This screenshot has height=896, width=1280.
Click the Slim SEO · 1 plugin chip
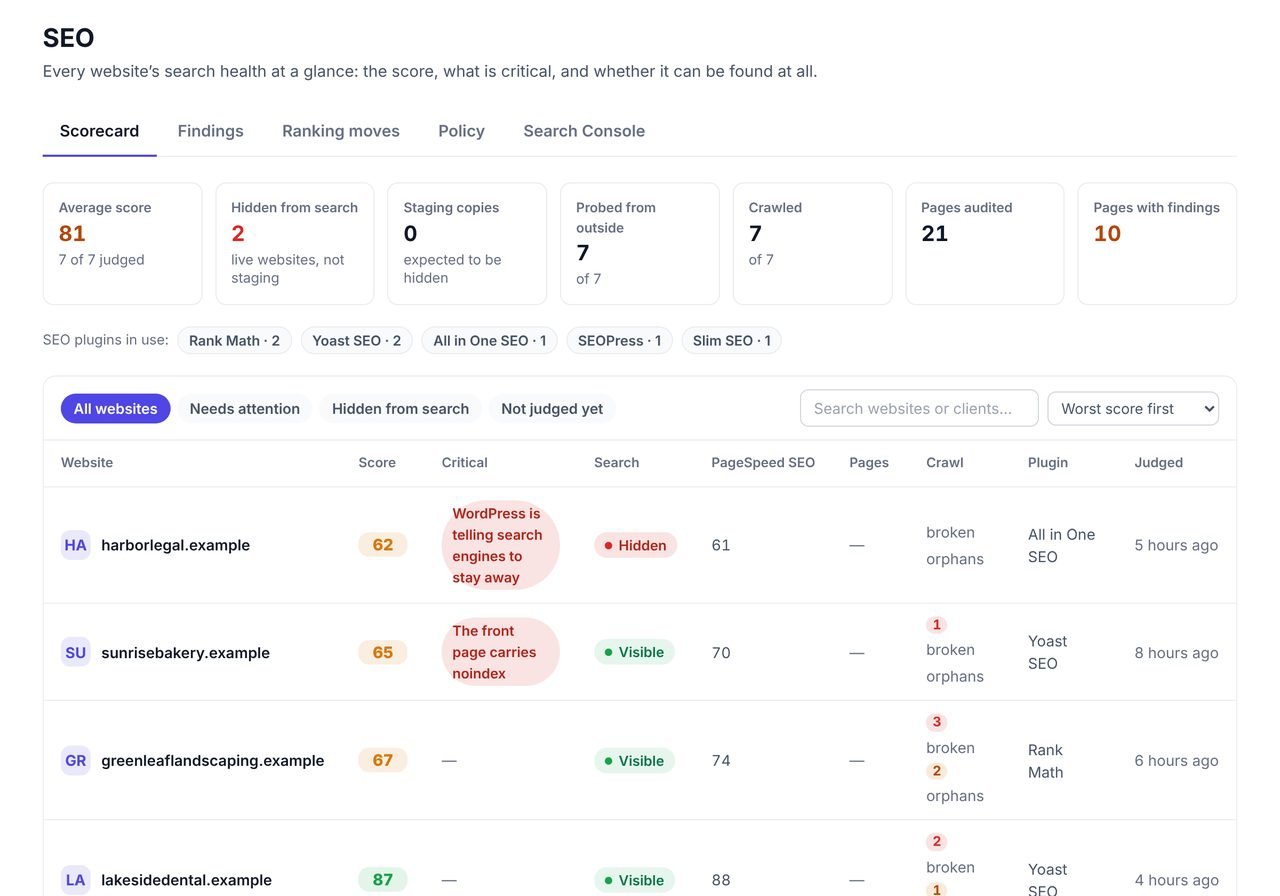(x=731, y=340)
